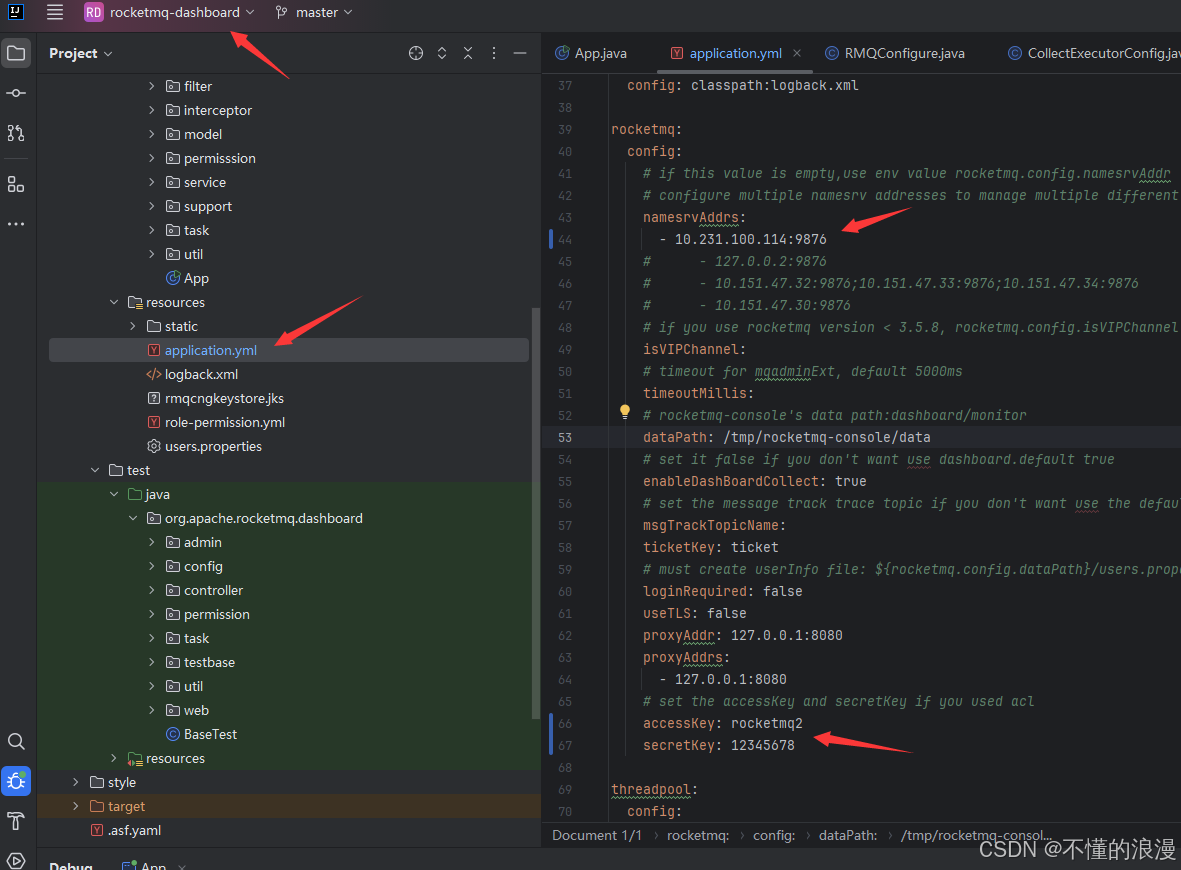The width and height of the screenshot is (1181, 870).
Task: Click Document 1/1 breadcrumb
Action: (x=597, y=835)
